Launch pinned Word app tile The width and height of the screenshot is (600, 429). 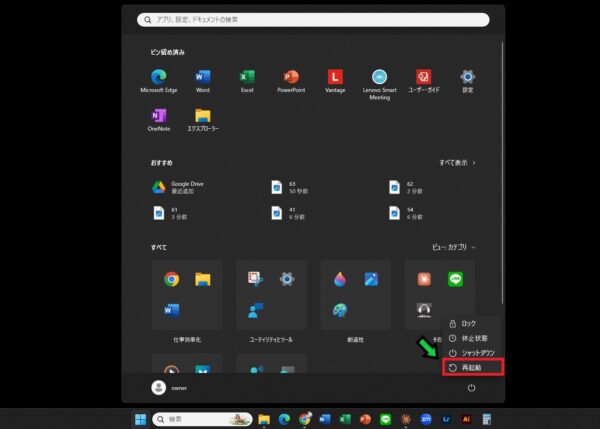click(203, 81)
